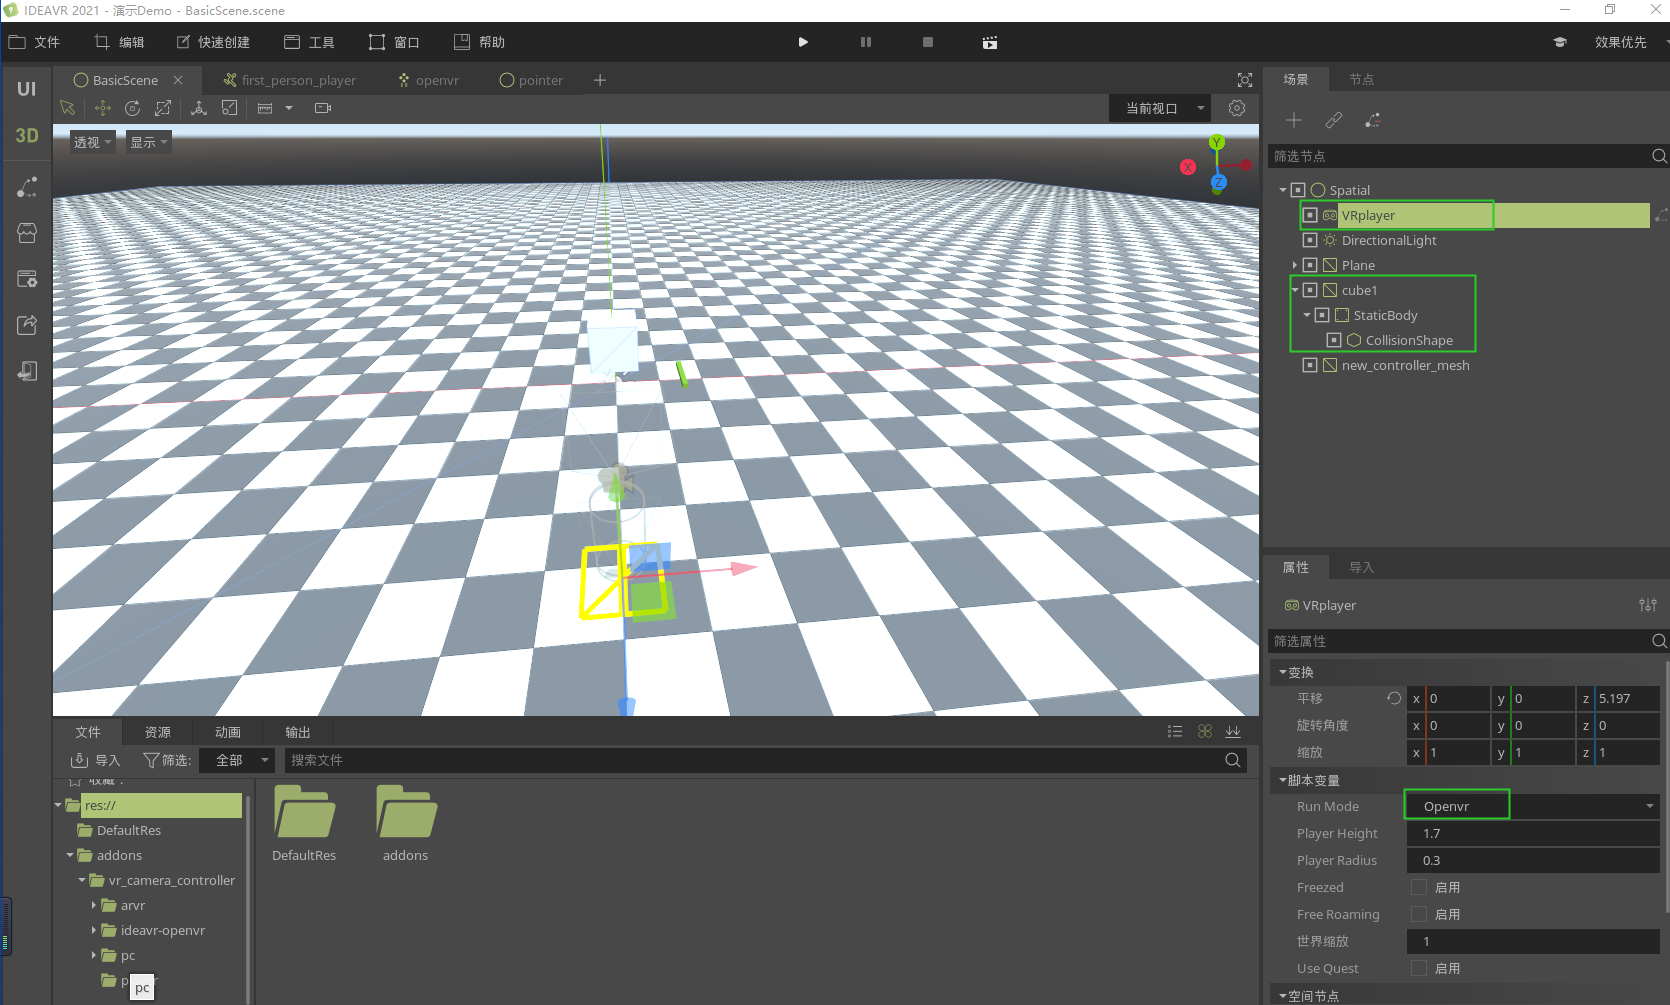This screenshot has height=1005, width=1670.
Task: Click the clapperboard movie maker icon
Action: coord(990,42)
